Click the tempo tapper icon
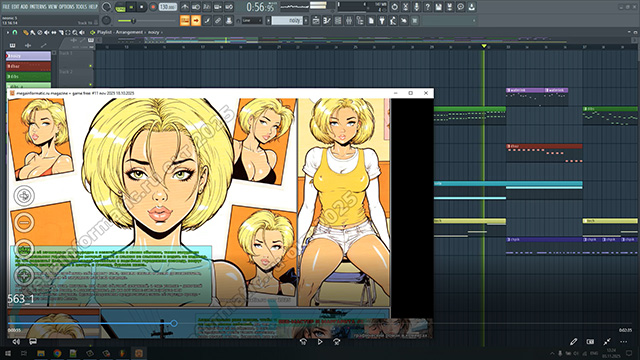 (x=393, y=20)
